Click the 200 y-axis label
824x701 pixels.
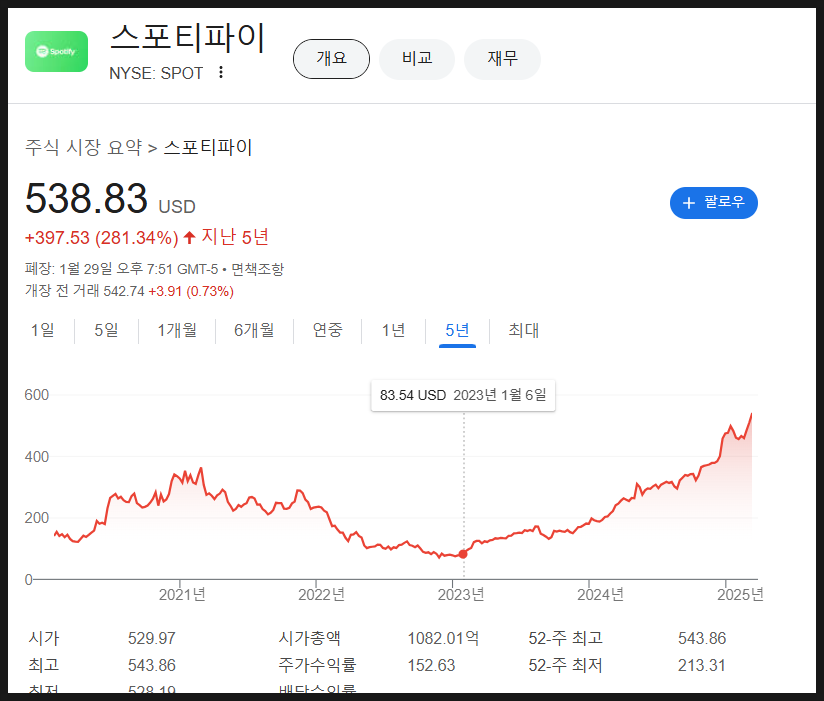pyautogui.click(x=37, y=518)
